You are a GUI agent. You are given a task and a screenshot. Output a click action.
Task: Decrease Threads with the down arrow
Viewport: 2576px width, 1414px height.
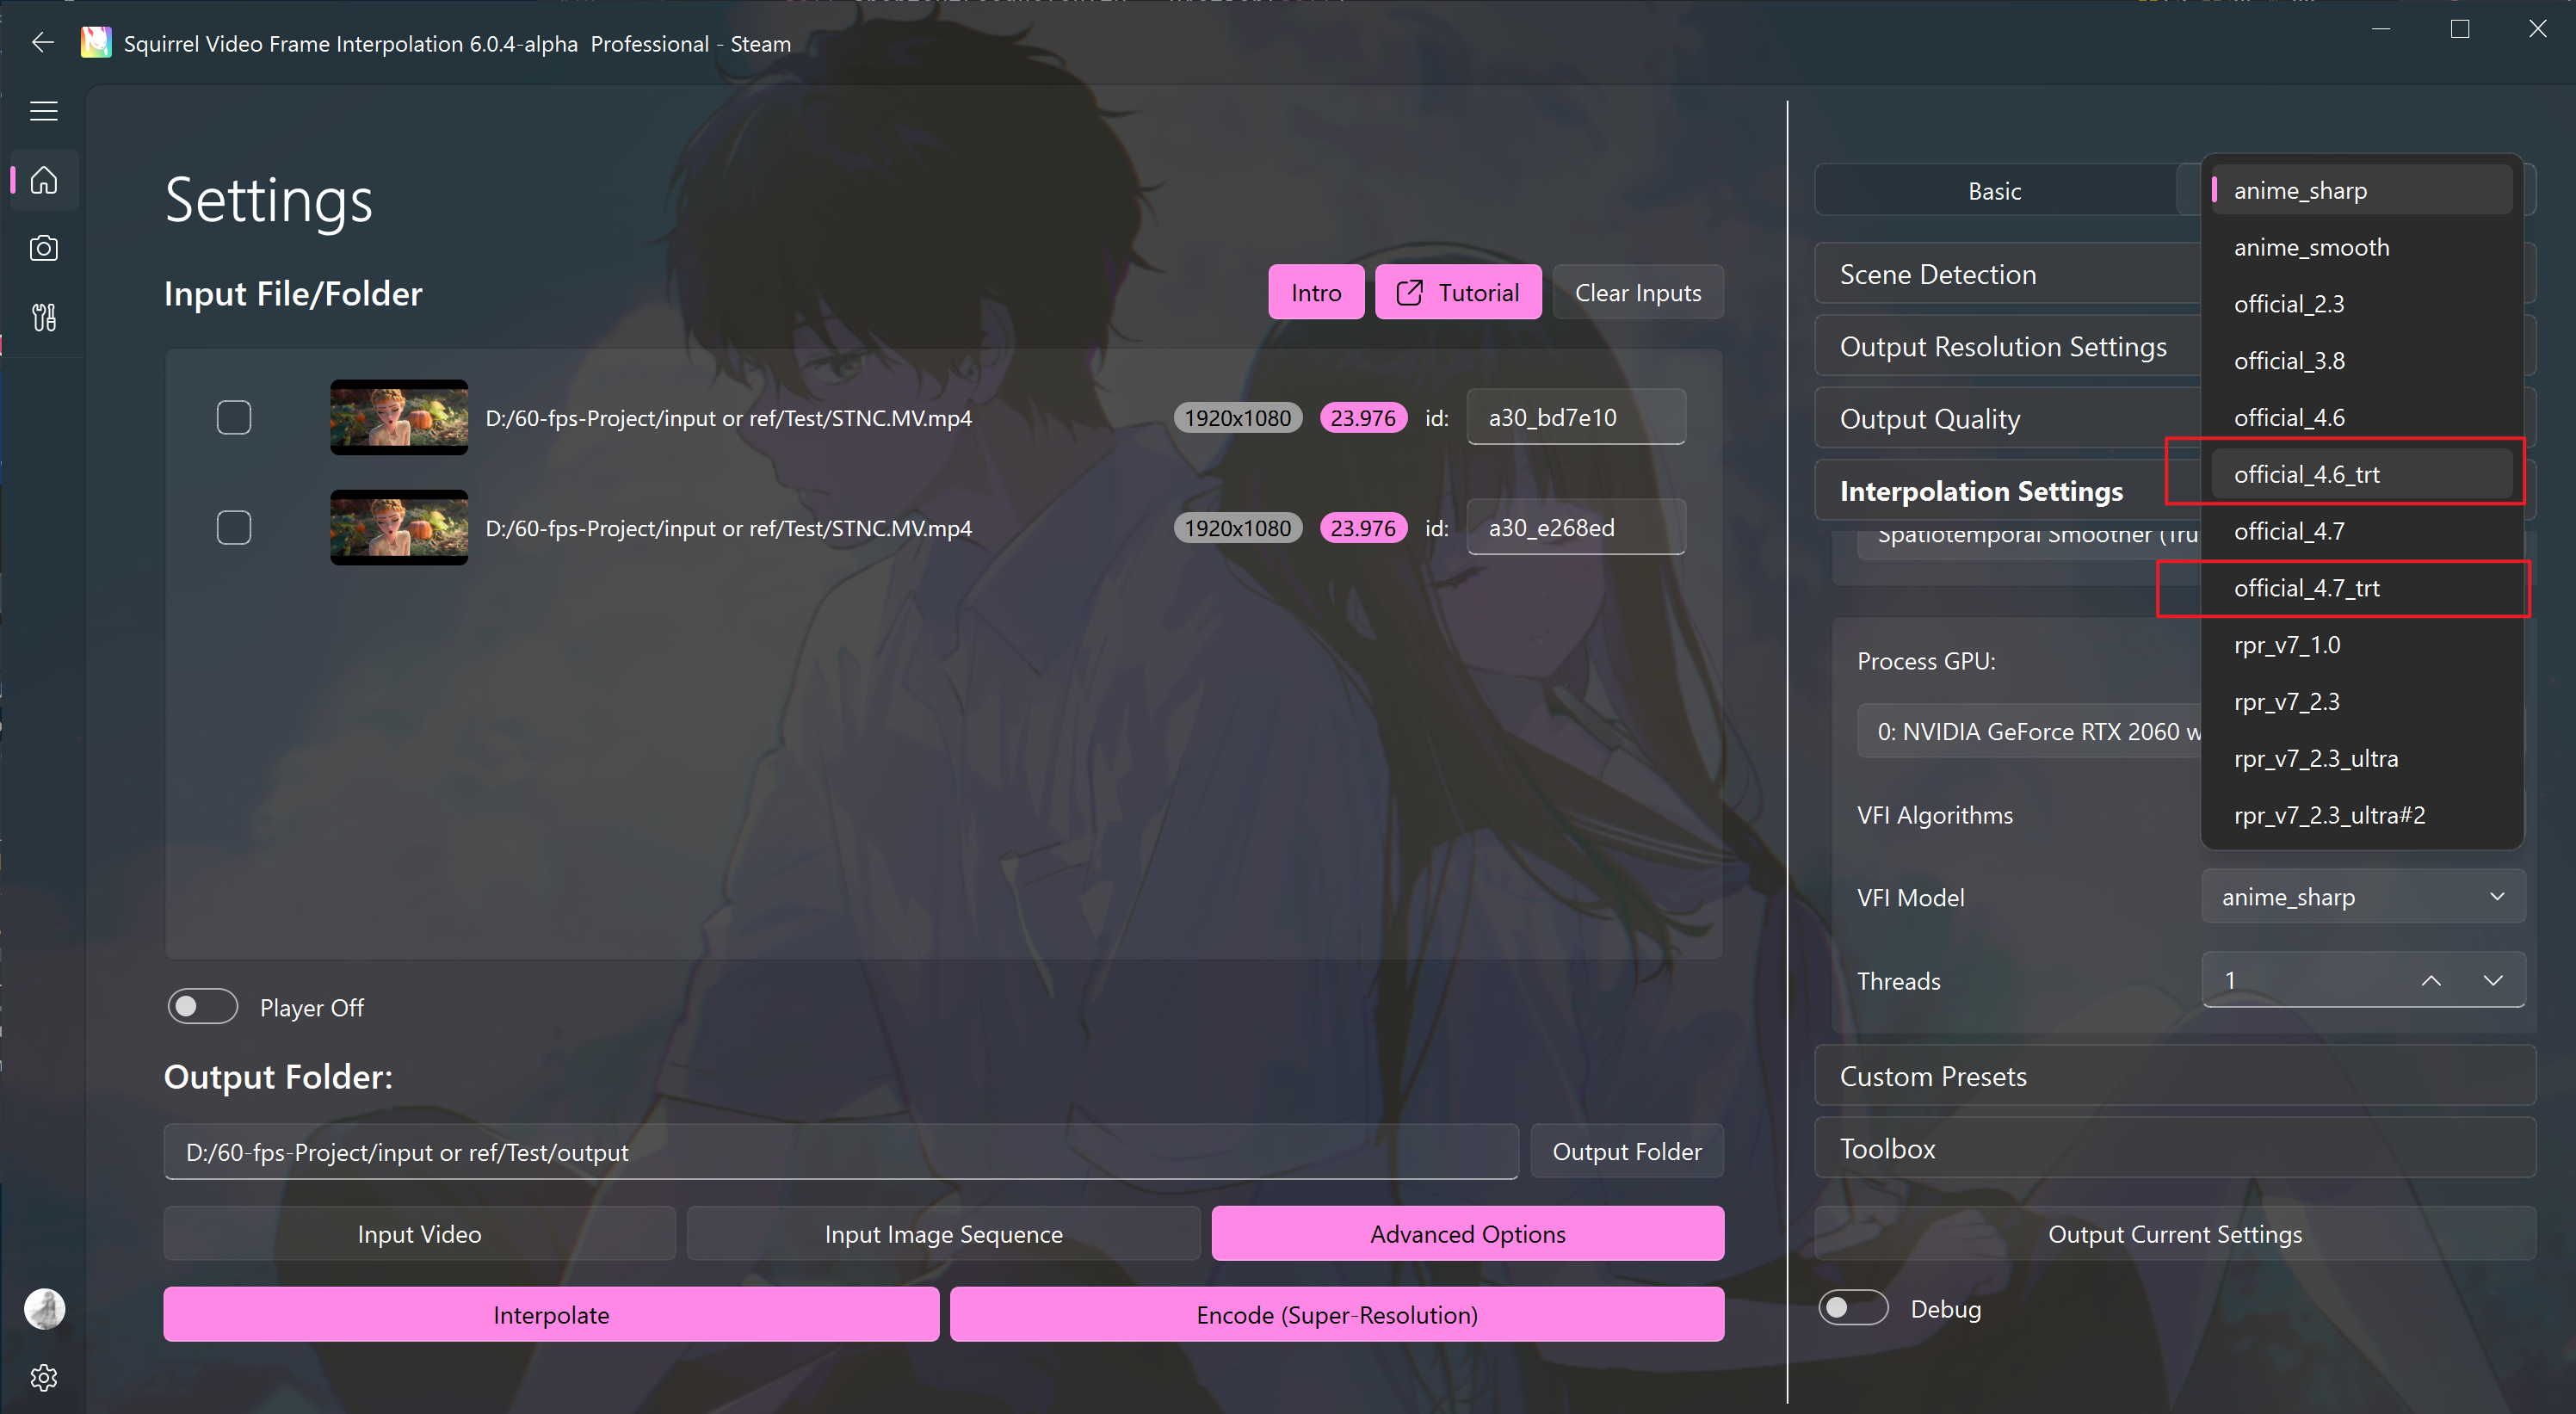click(2493, 980)
